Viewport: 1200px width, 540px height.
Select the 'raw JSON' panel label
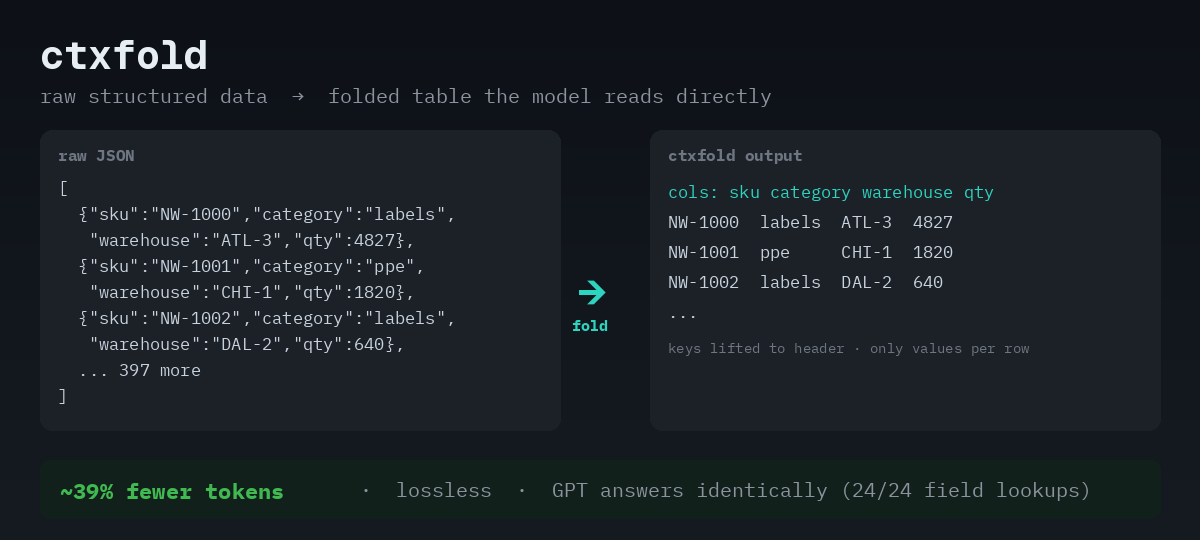(x=96, y=156)
